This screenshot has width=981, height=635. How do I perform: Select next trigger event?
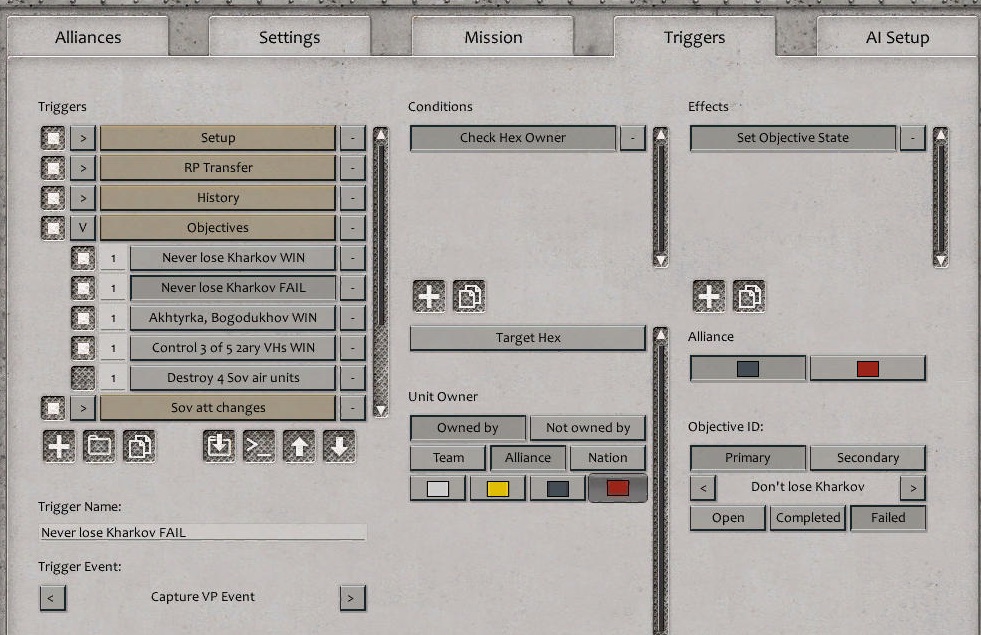[353, 598]
